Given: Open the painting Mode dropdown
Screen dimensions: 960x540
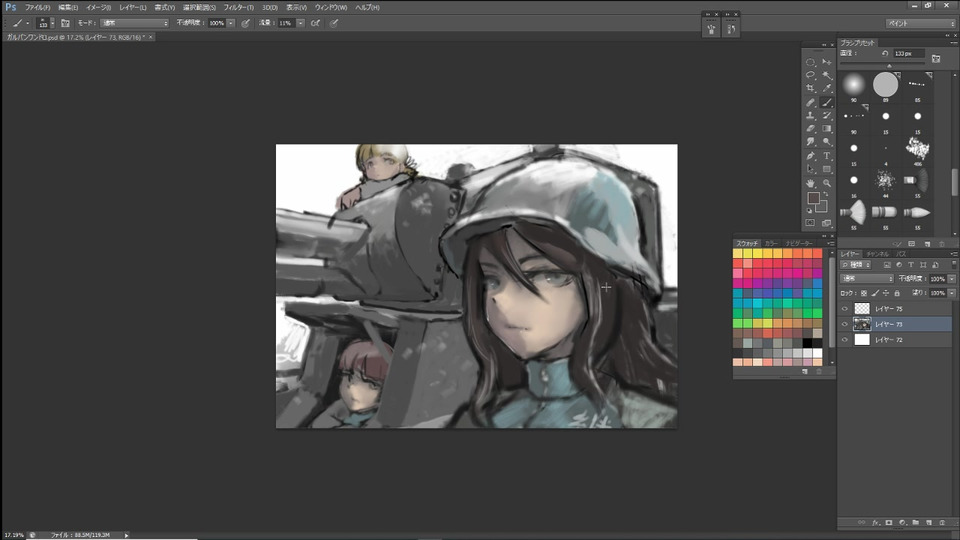Looking at the screenshot, I should click(135, 23).
